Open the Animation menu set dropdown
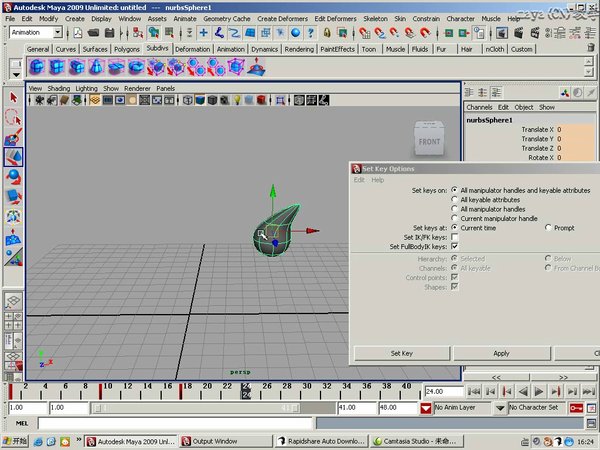The height and width of the screenshot is (450, 600). 57,33
